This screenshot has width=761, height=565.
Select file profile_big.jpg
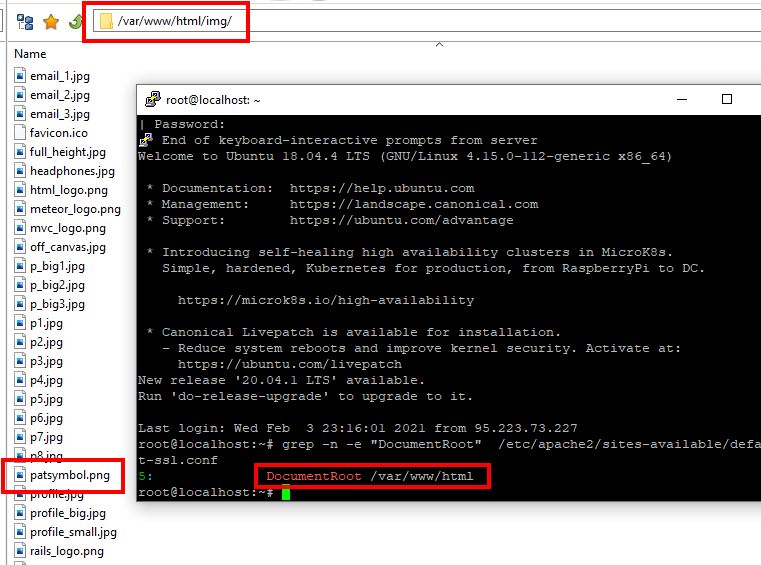pos(67,513)
